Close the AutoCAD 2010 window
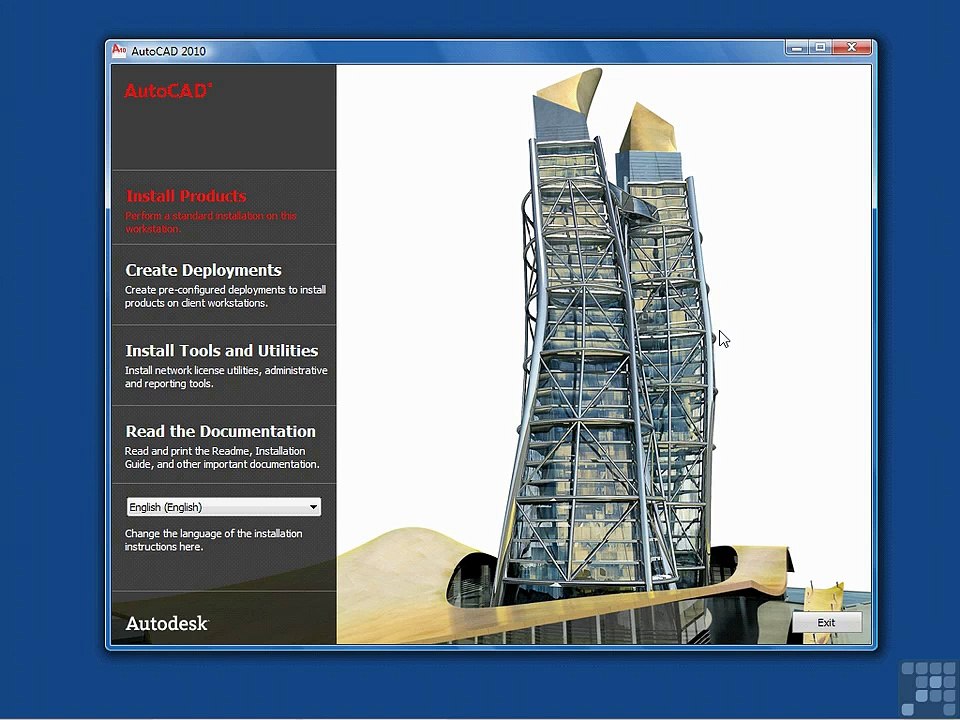Image resolution: width=960 pixels, height=720 pixels. 852,47
